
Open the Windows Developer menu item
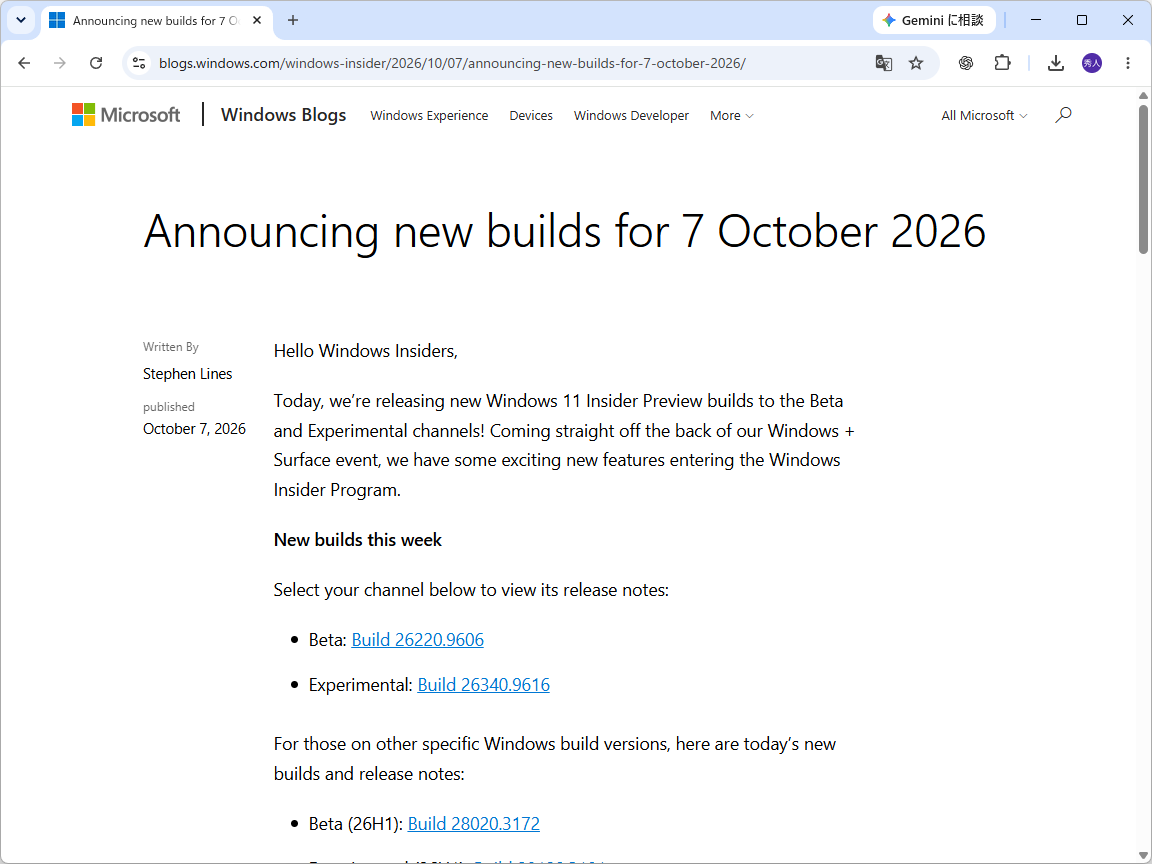point(631,115)
